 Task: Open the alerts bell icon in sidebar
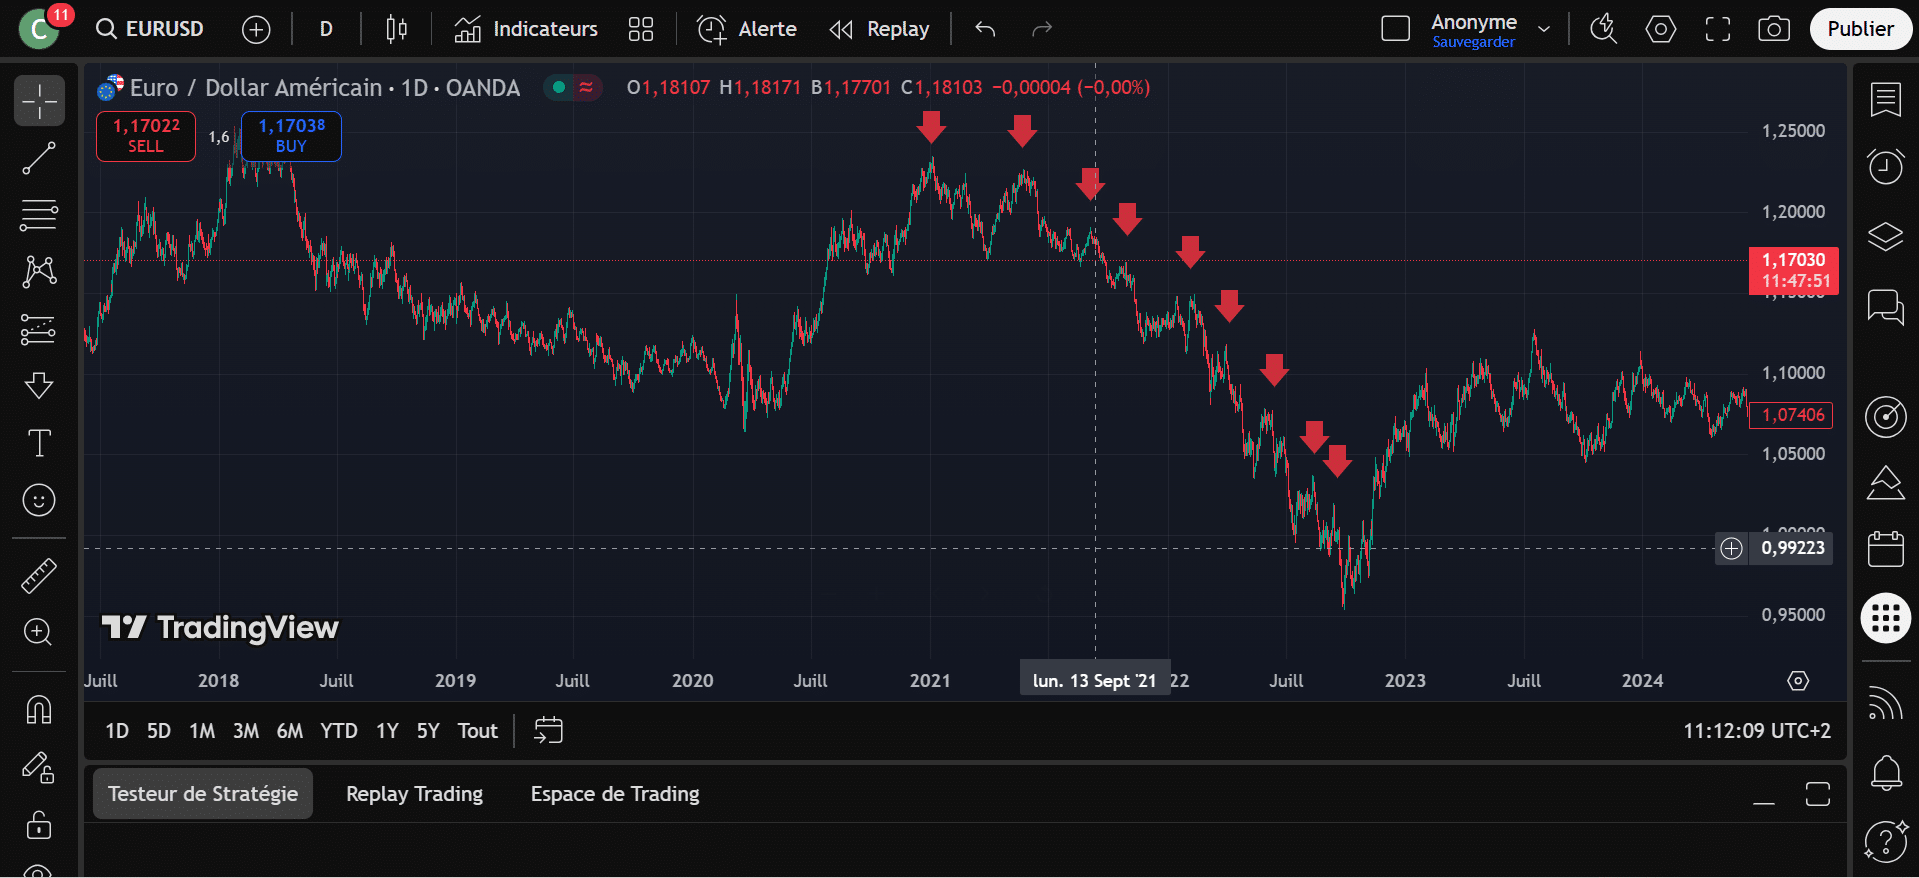coord(1885,773)
